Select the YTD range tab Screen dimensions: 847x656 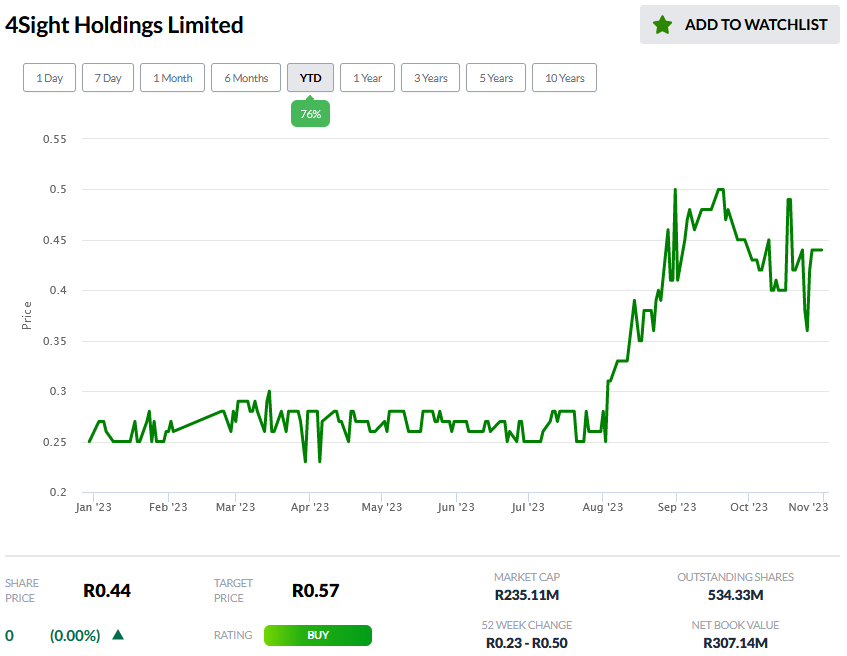[x=310, y=78]
